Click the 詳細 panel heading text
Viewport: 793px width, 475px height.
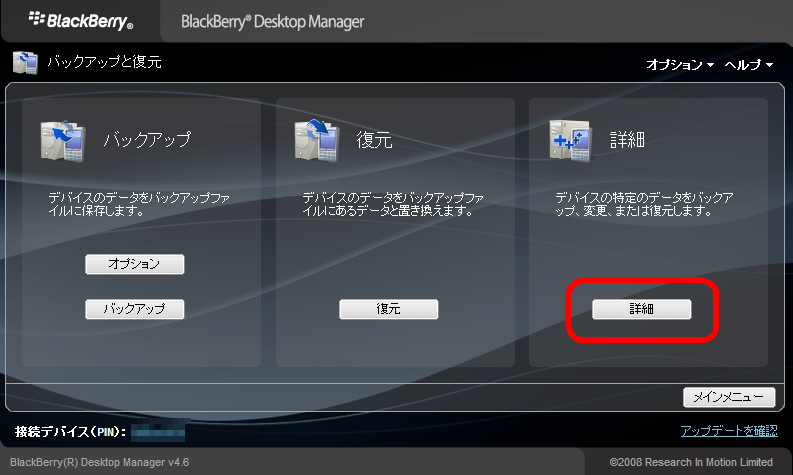click(627, 140)
